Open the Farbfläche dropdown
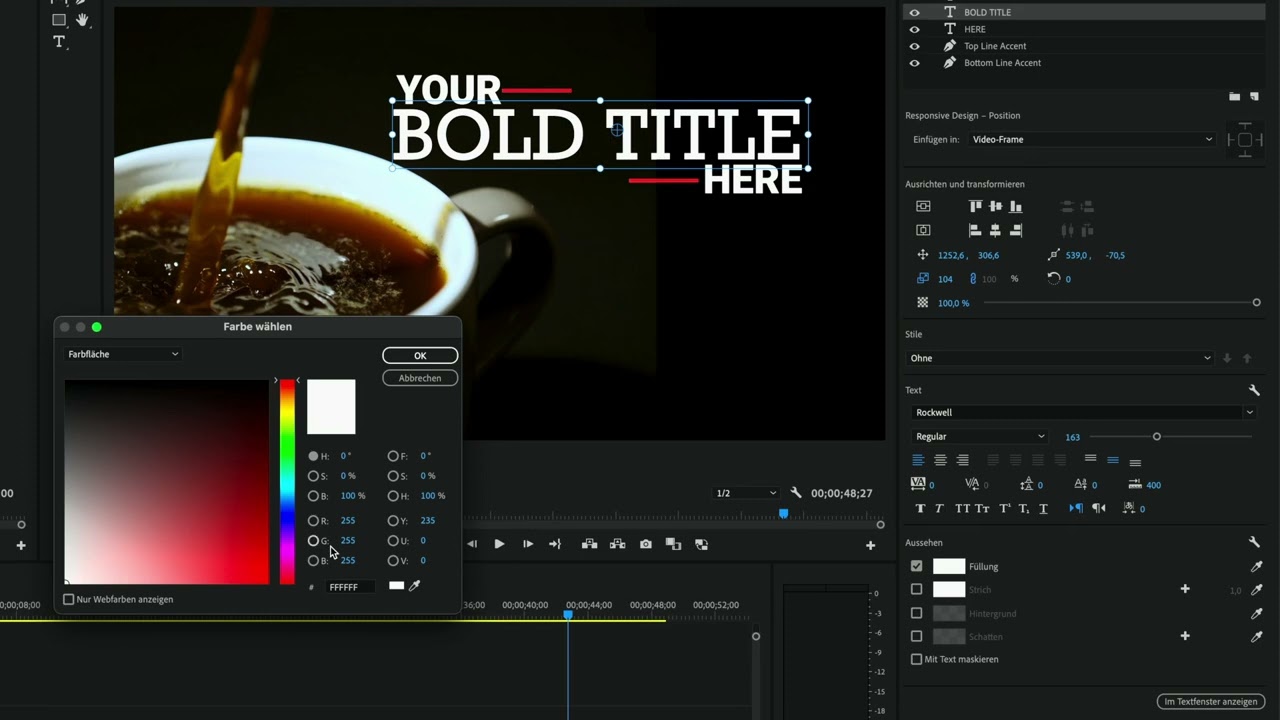 click(x=123, y=354)
